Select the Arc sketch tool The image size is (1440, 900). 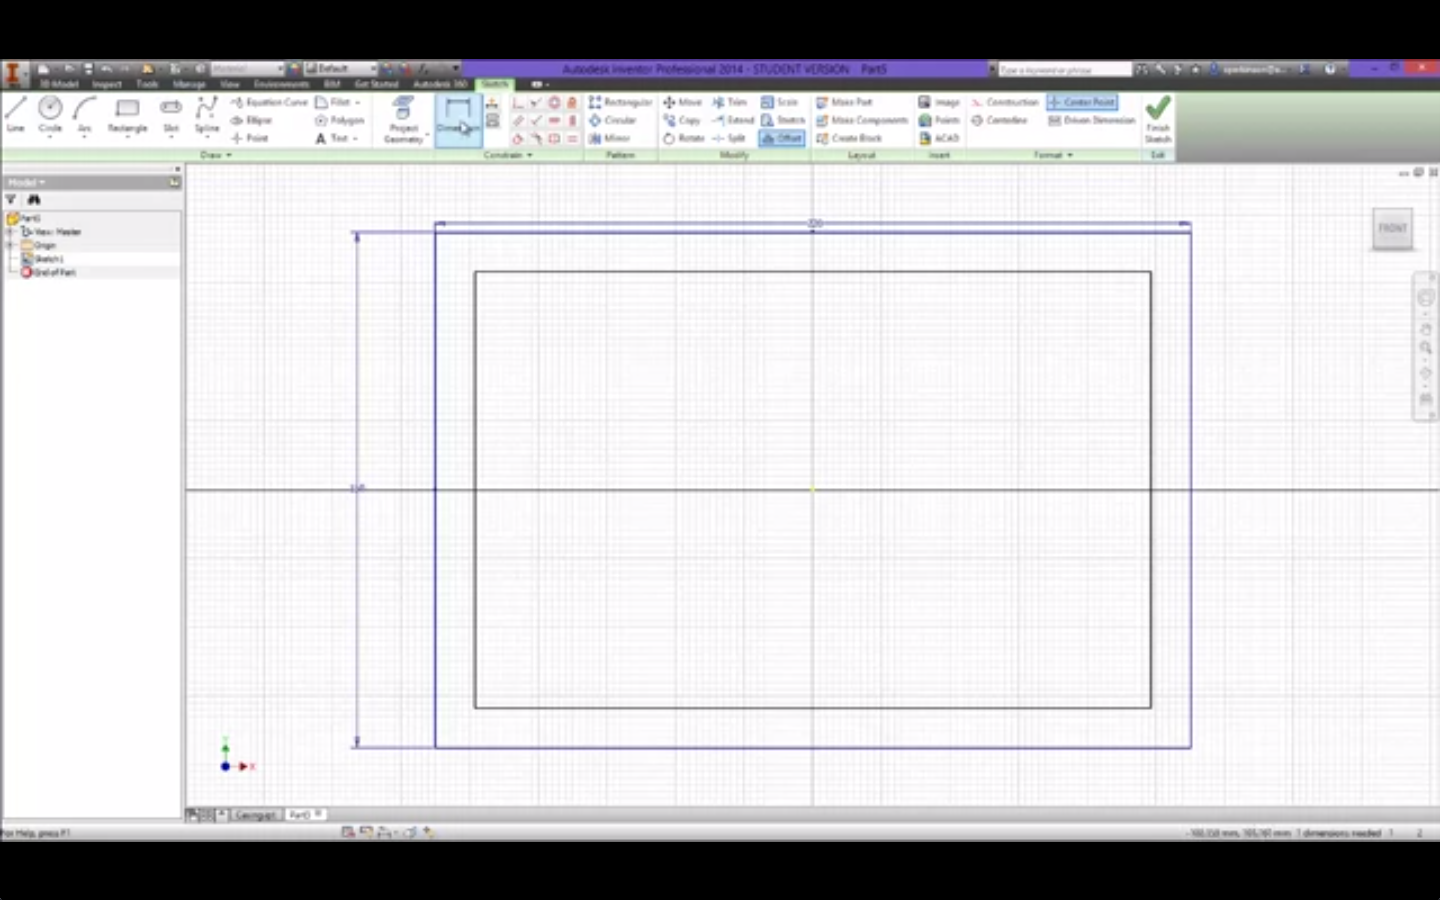click(85, 114)
